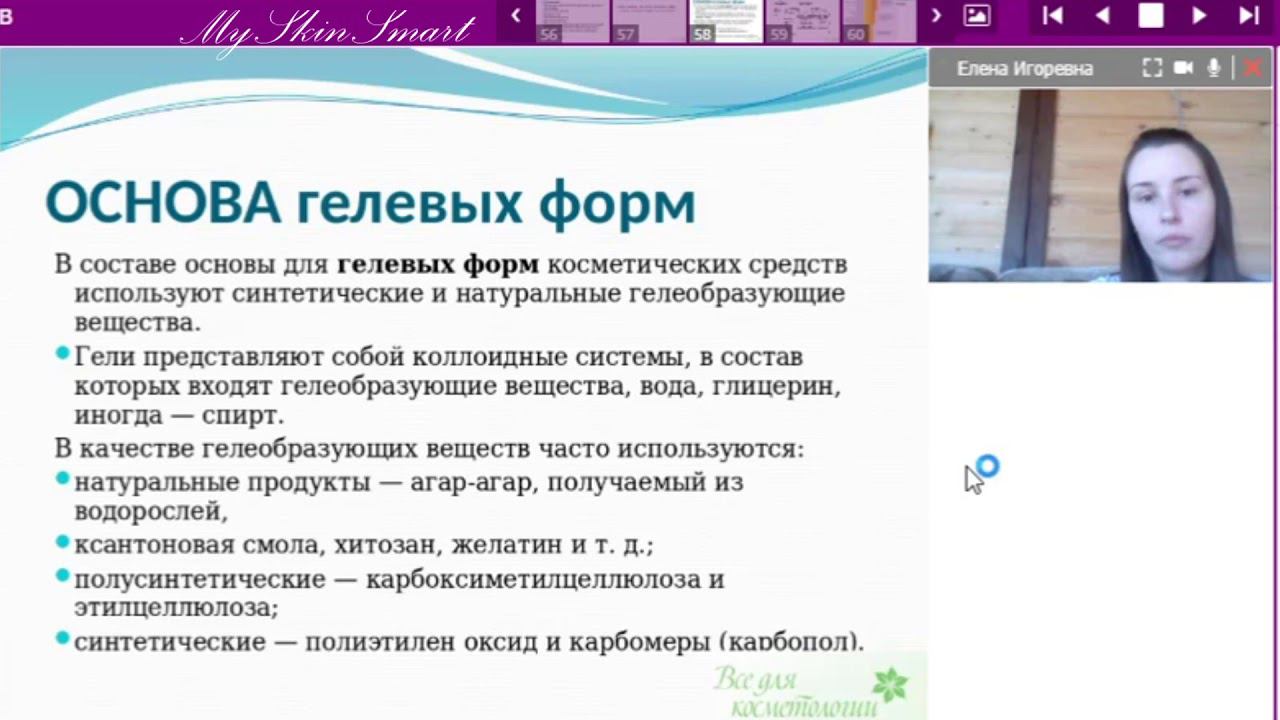
Task: Toggle the microphone in the video panel
Action: tap(1214, 68)
